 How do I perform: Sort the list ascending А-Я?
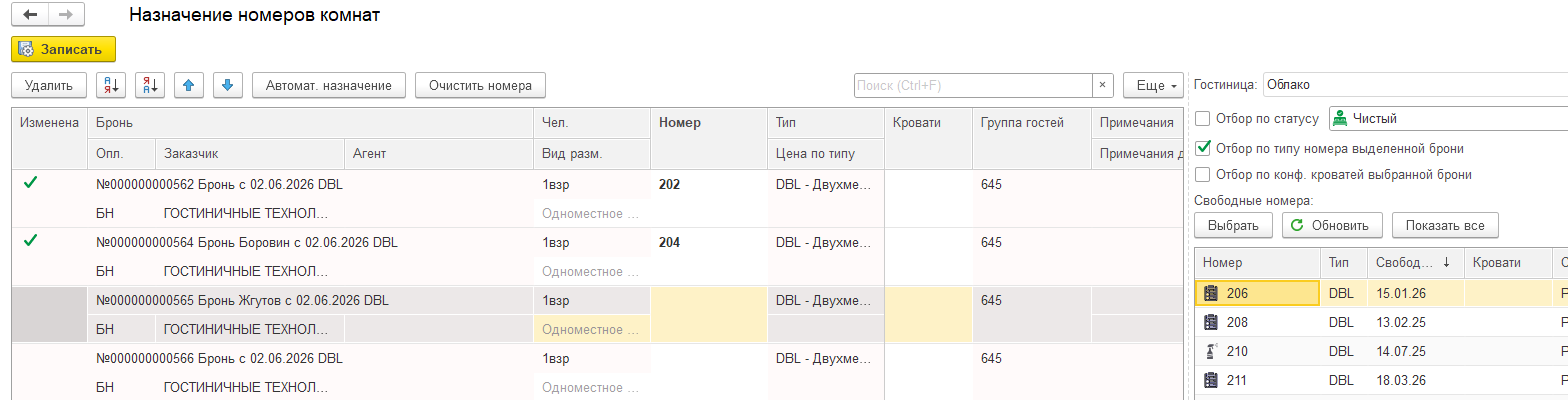tap(111, 85)
